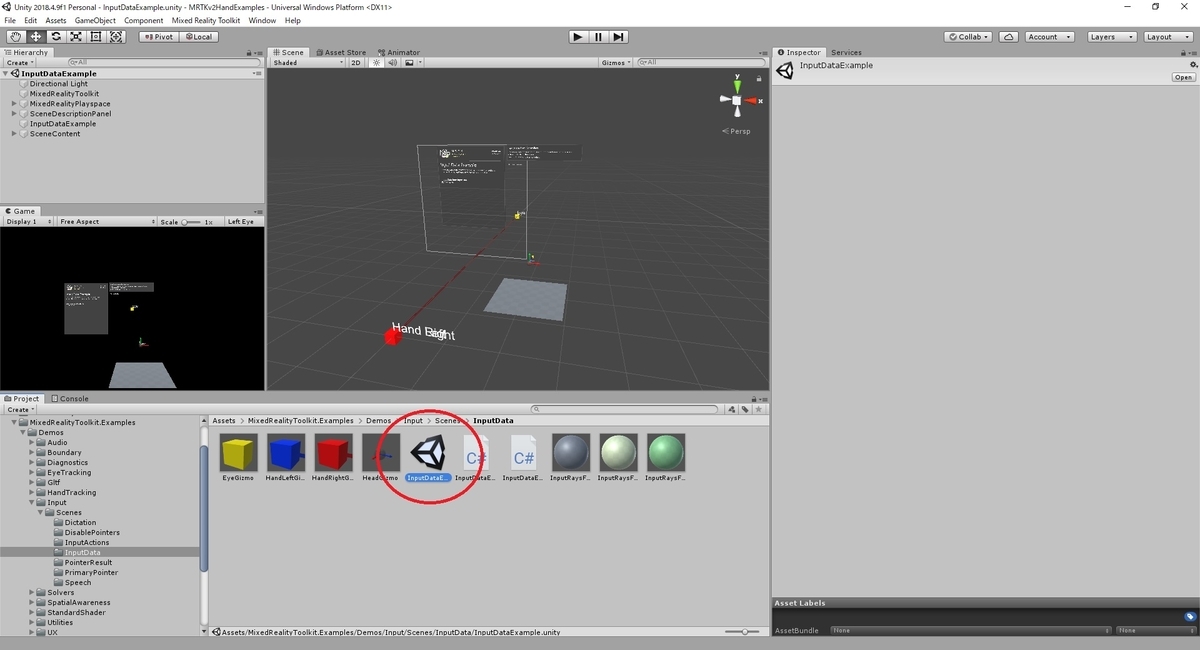Select the first C# script asset
This screenshot has height=650, width=1200.
[x=476, y=458]
